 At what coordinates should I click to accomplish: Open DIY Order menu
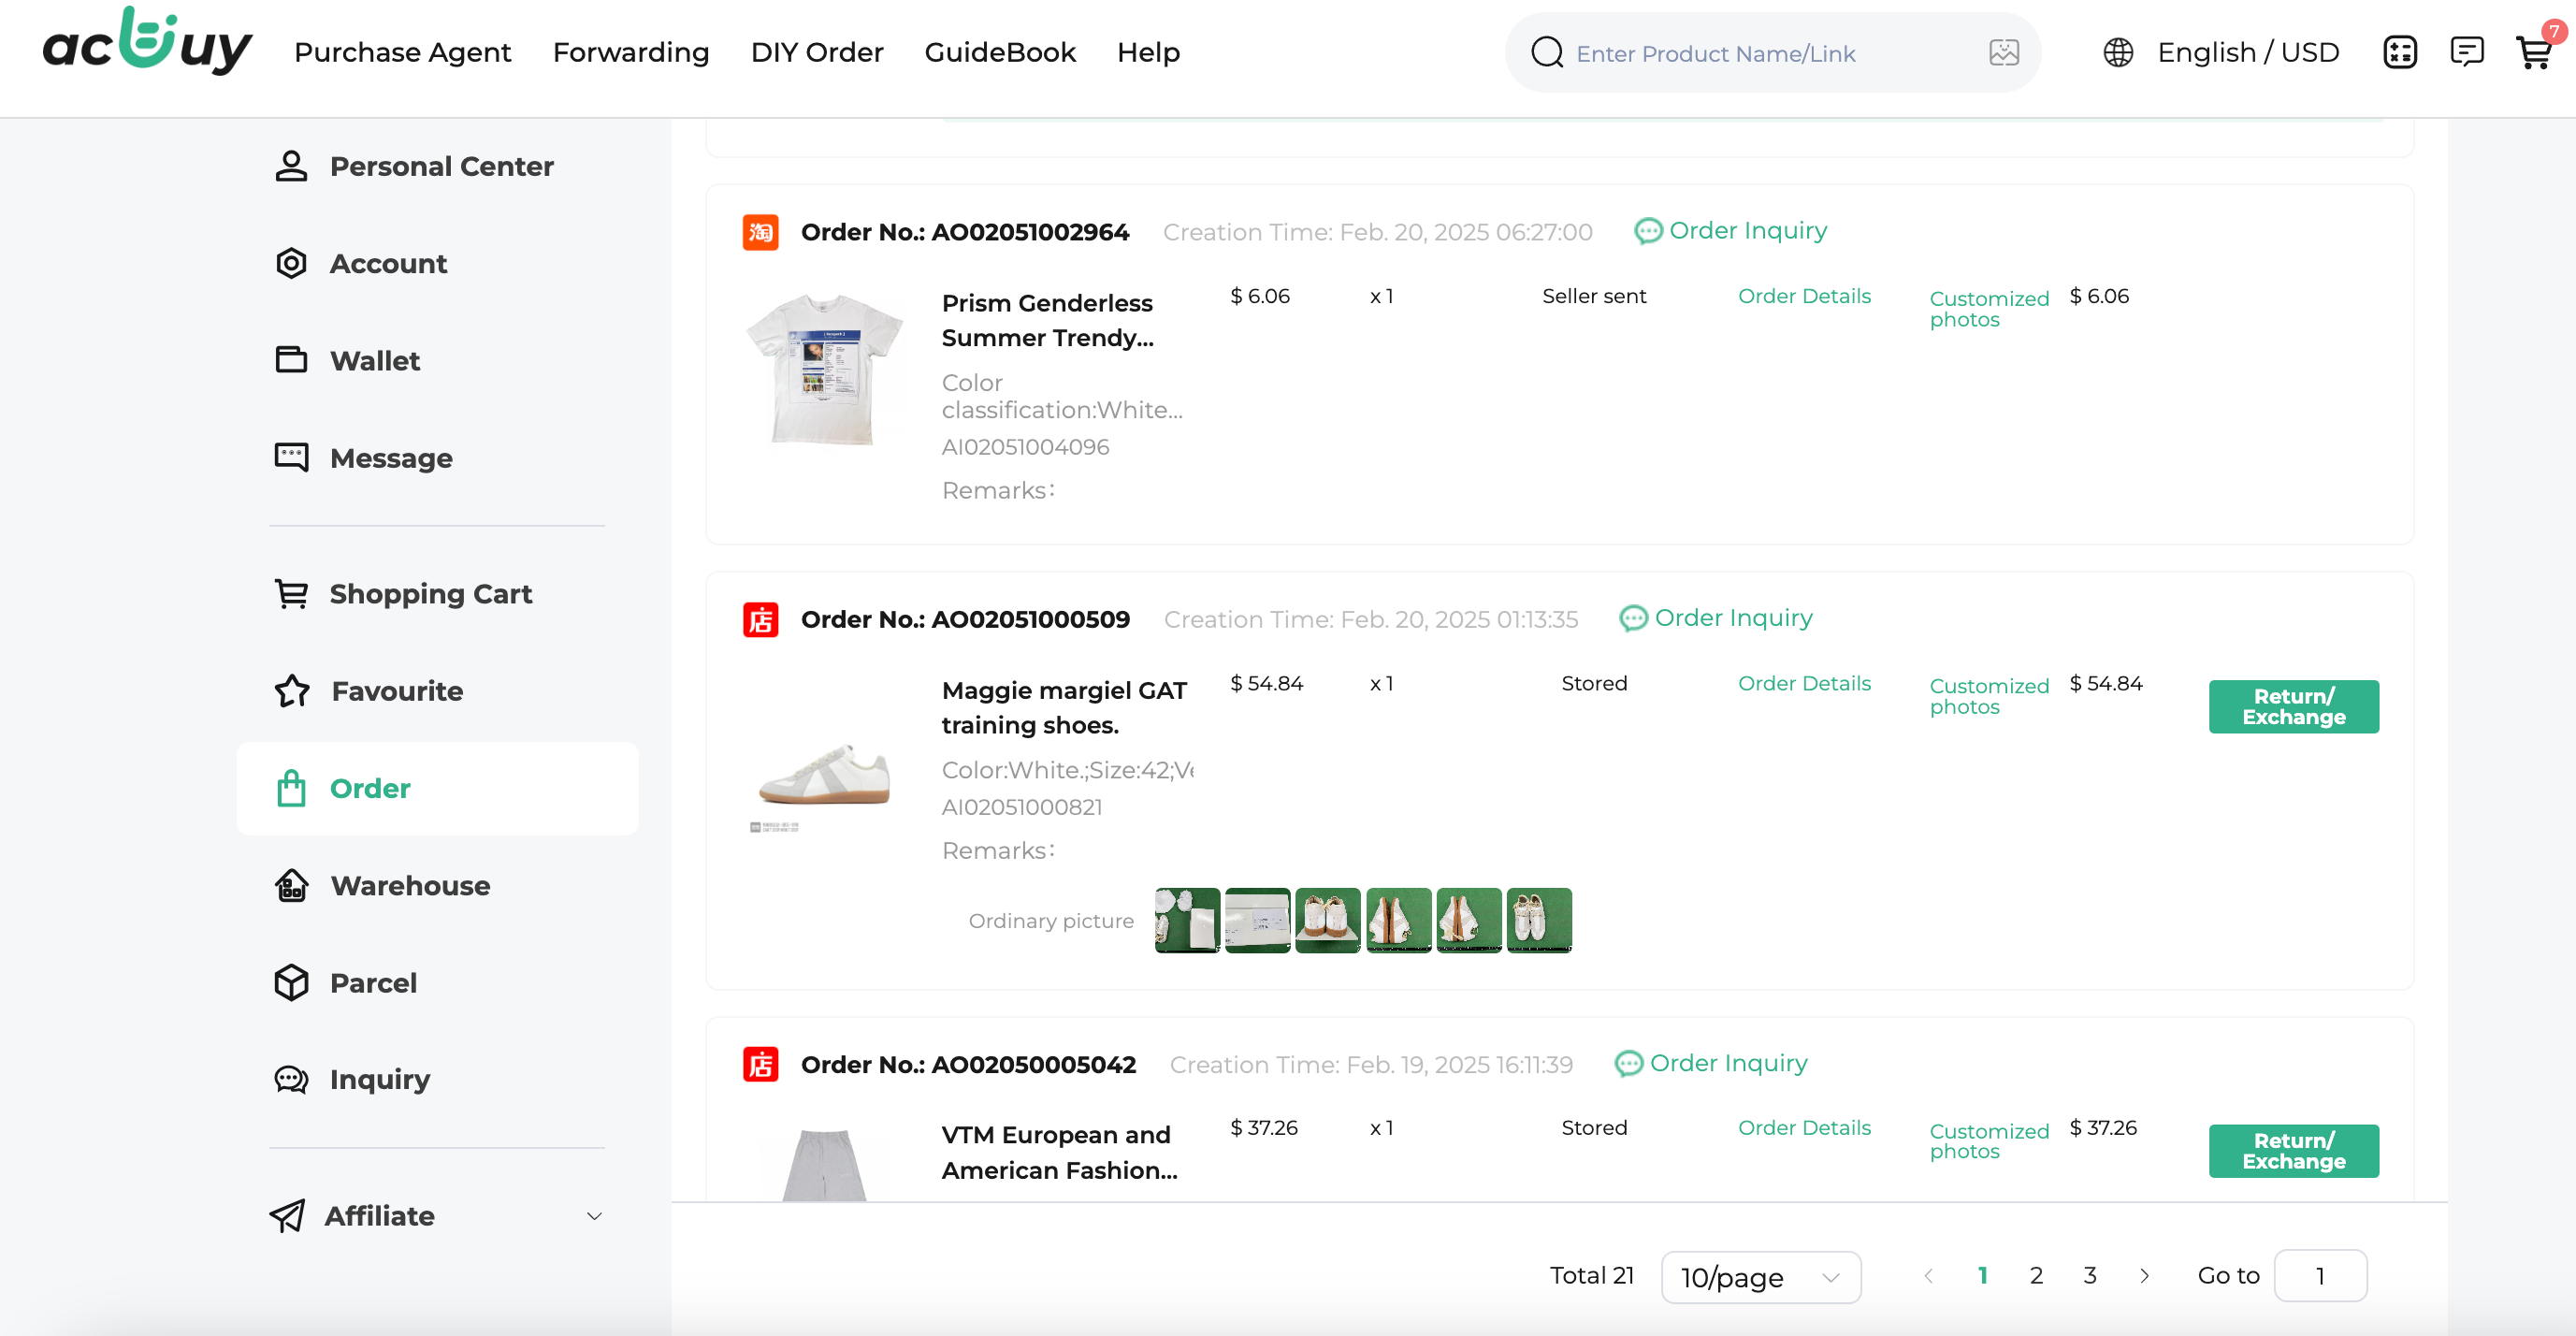(817, 52)
